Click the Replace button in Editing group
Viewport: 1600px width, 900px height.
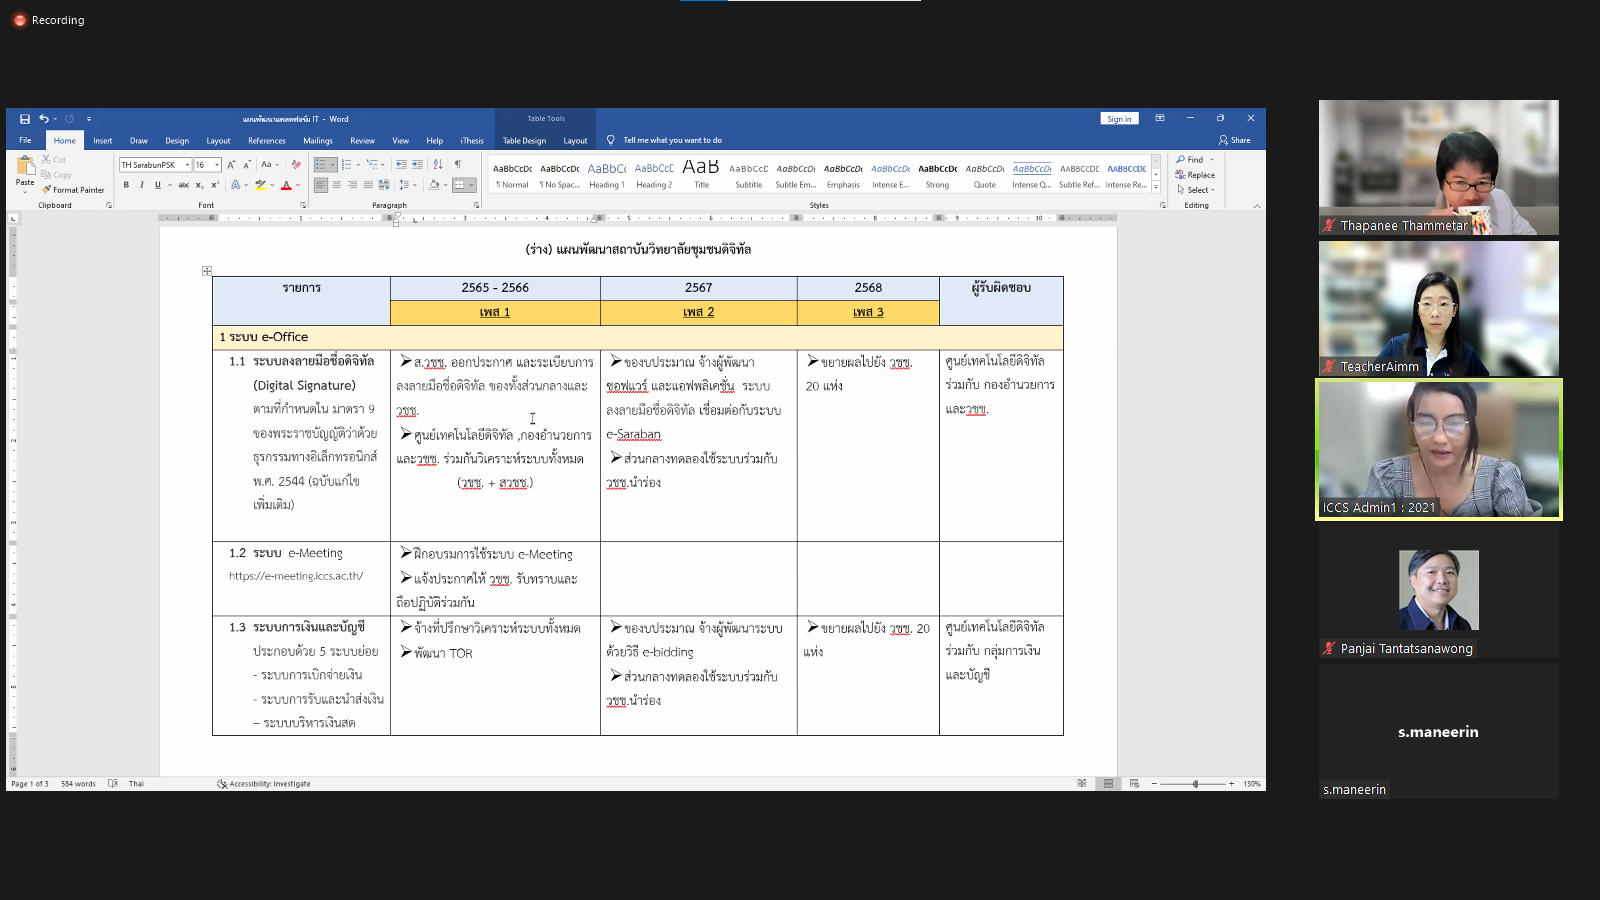point(1196,175)
